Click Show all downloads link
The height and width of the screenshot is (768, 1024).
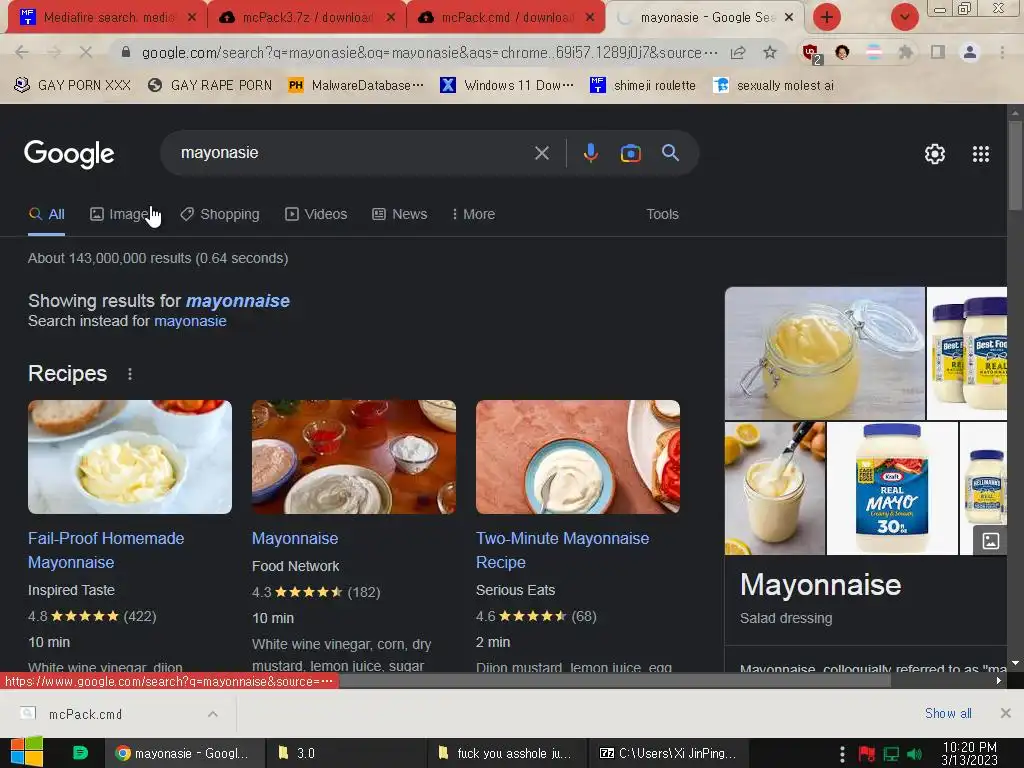pos(948,713)
